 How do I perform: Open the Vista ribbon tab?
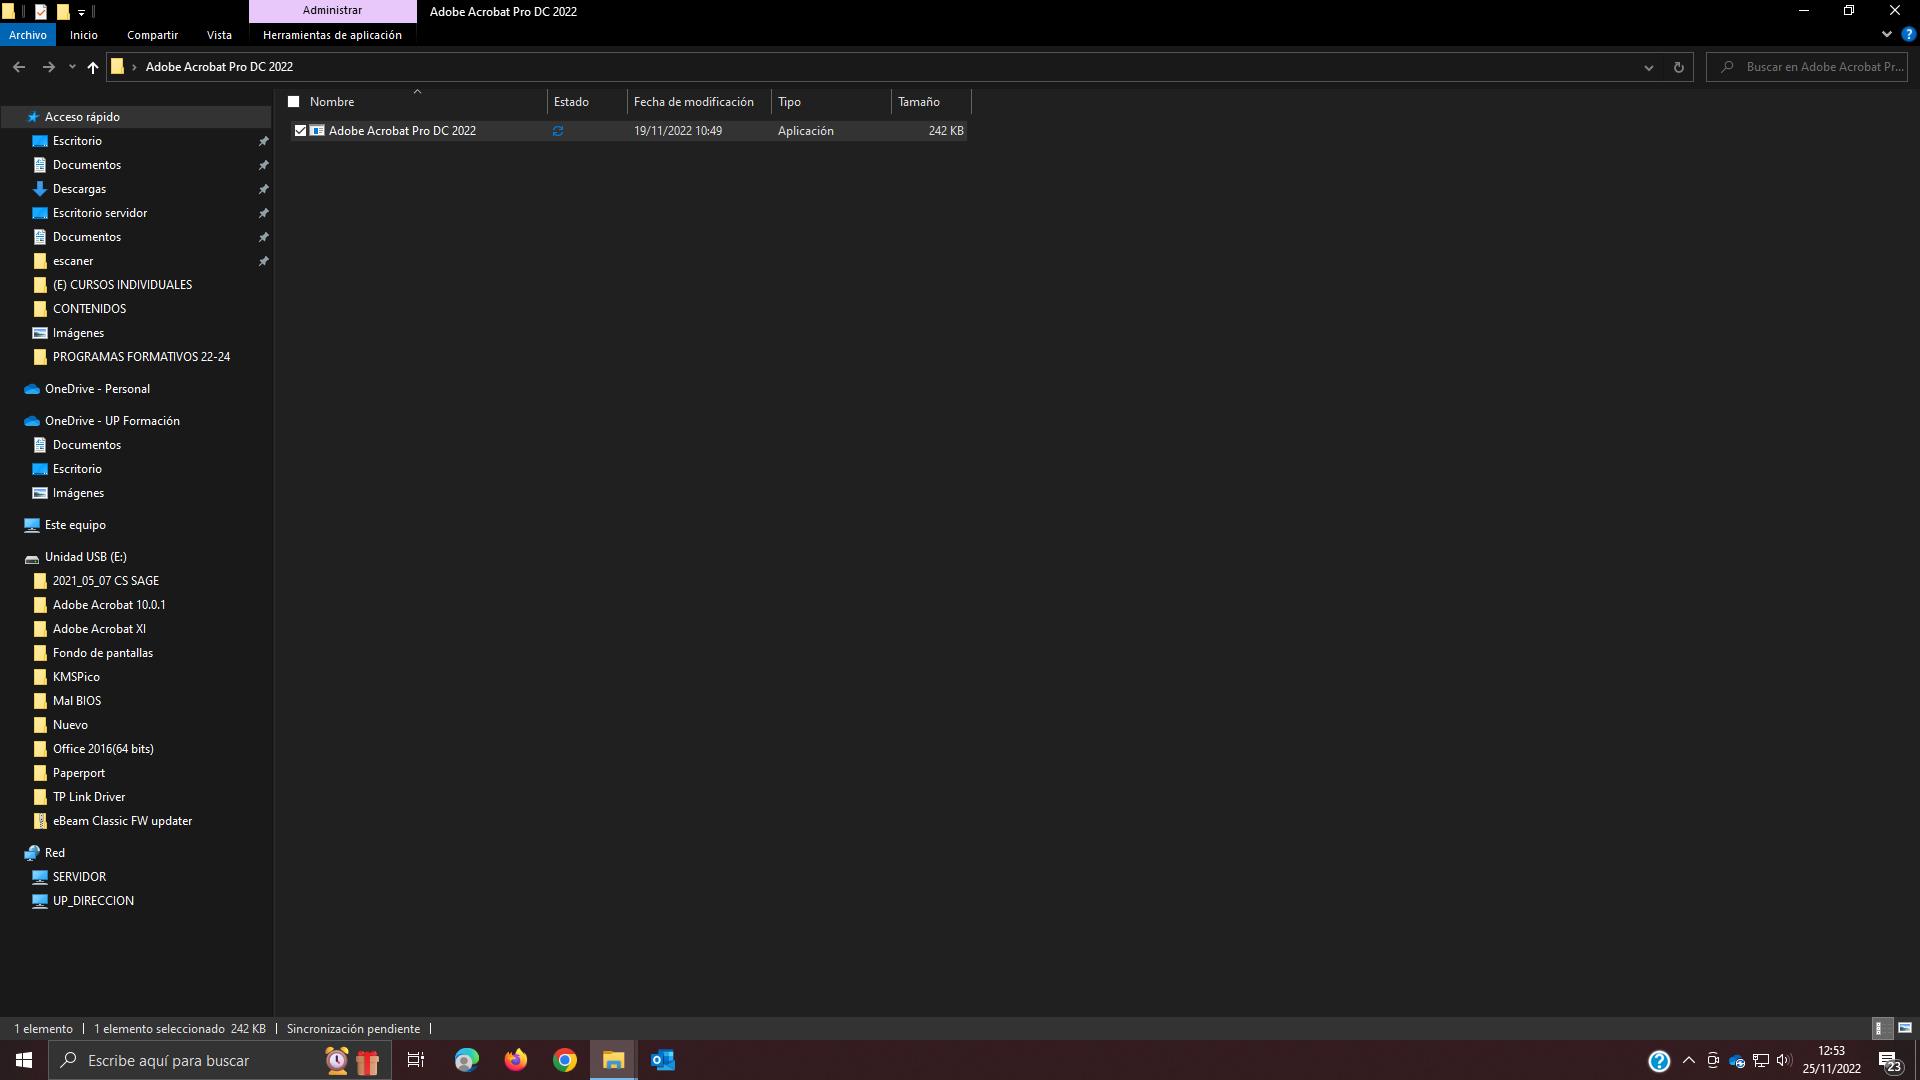tap(219, 35)
